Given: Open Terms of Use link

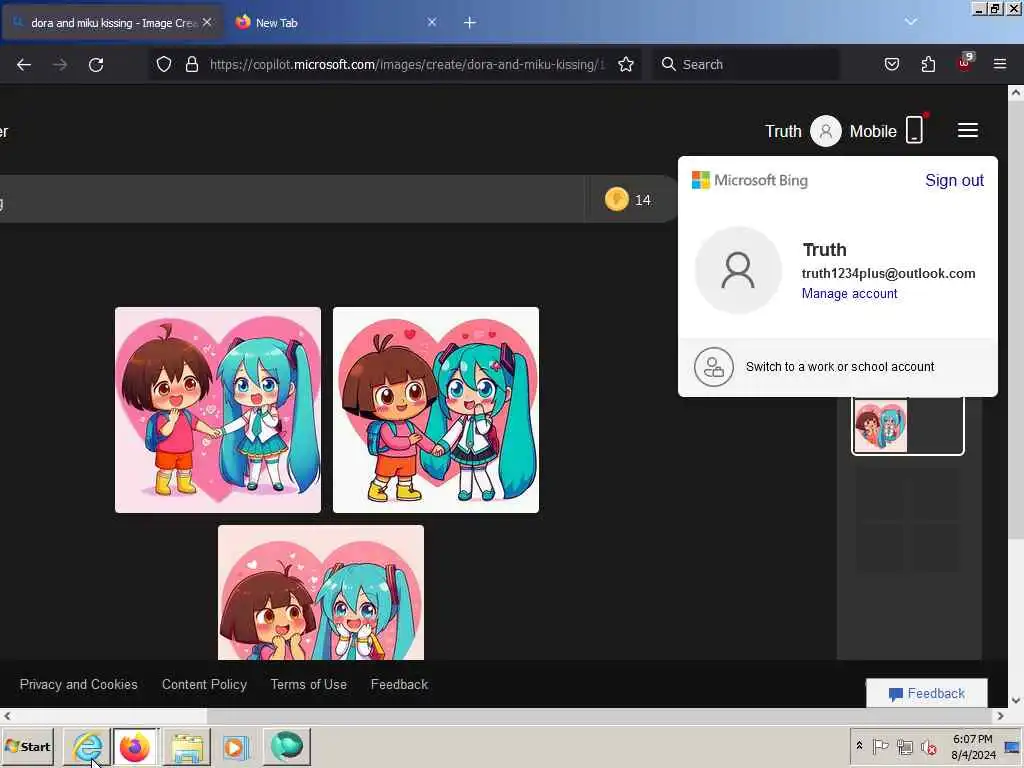Looking at the screenshot, I should (308, 684).
